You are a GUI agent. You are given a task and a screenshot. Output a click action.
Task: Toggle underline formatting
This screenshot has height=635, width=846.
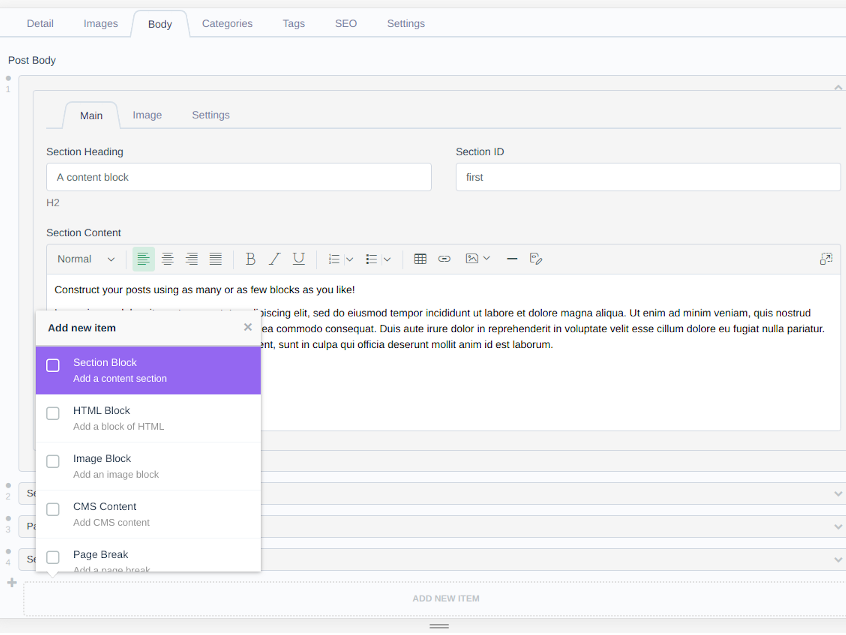point(298,259)
